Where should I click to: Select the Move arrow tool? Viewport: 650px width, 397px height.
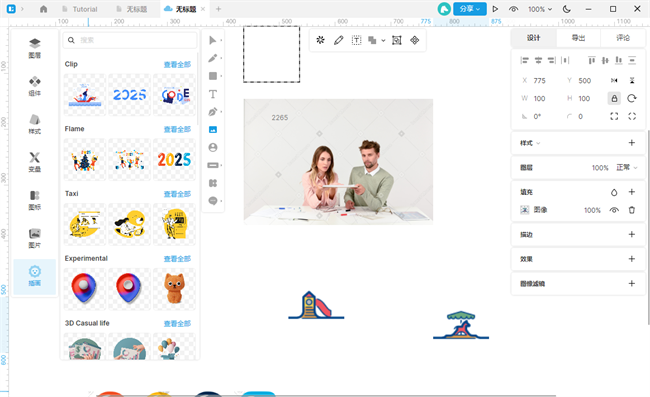coord(213,40)
